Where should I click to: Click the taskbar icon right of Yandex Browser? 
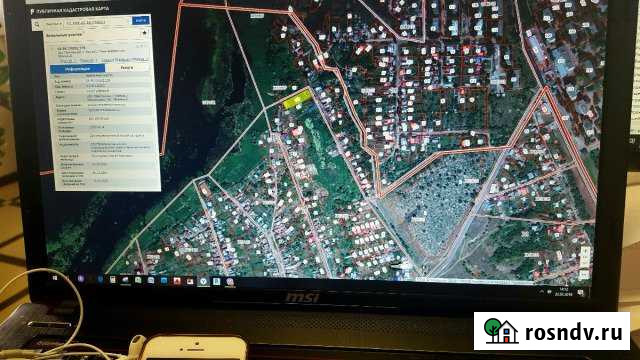pyautogui.click(x=216, y=282)
